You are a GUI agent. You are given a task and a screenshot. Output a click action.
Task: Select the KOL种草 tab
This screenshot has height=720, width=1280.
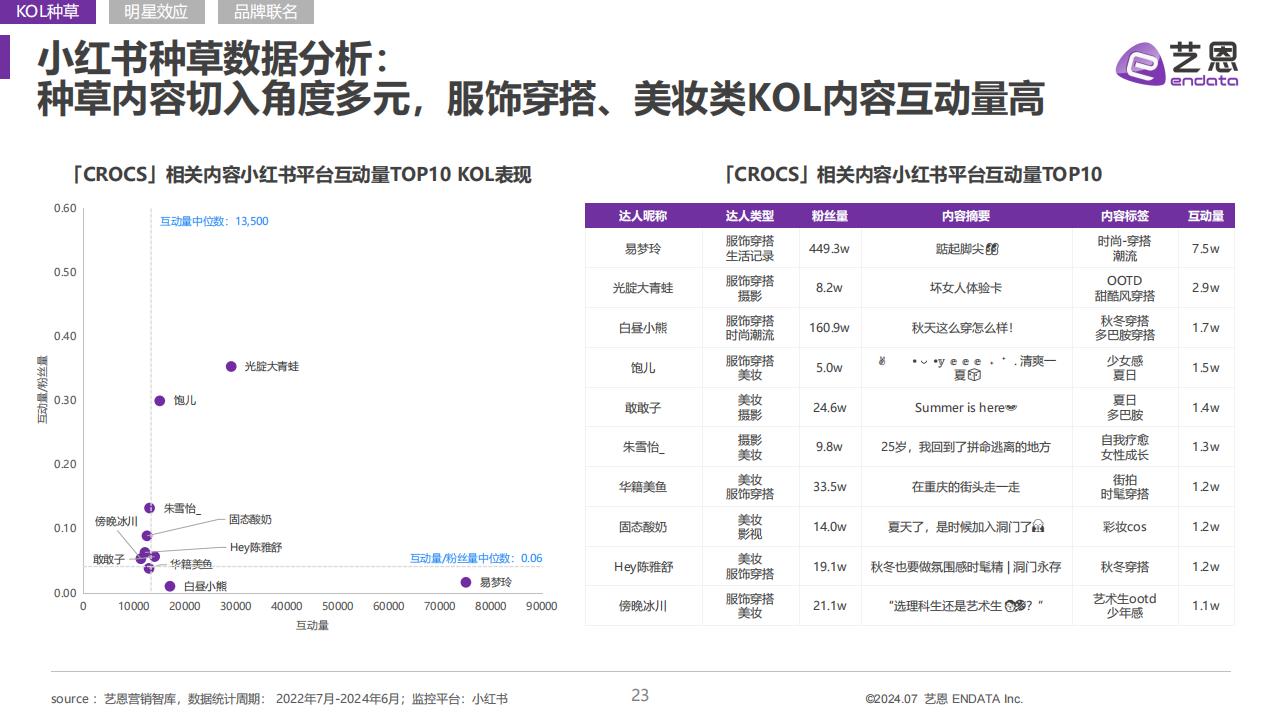click(x=48, y=12)
